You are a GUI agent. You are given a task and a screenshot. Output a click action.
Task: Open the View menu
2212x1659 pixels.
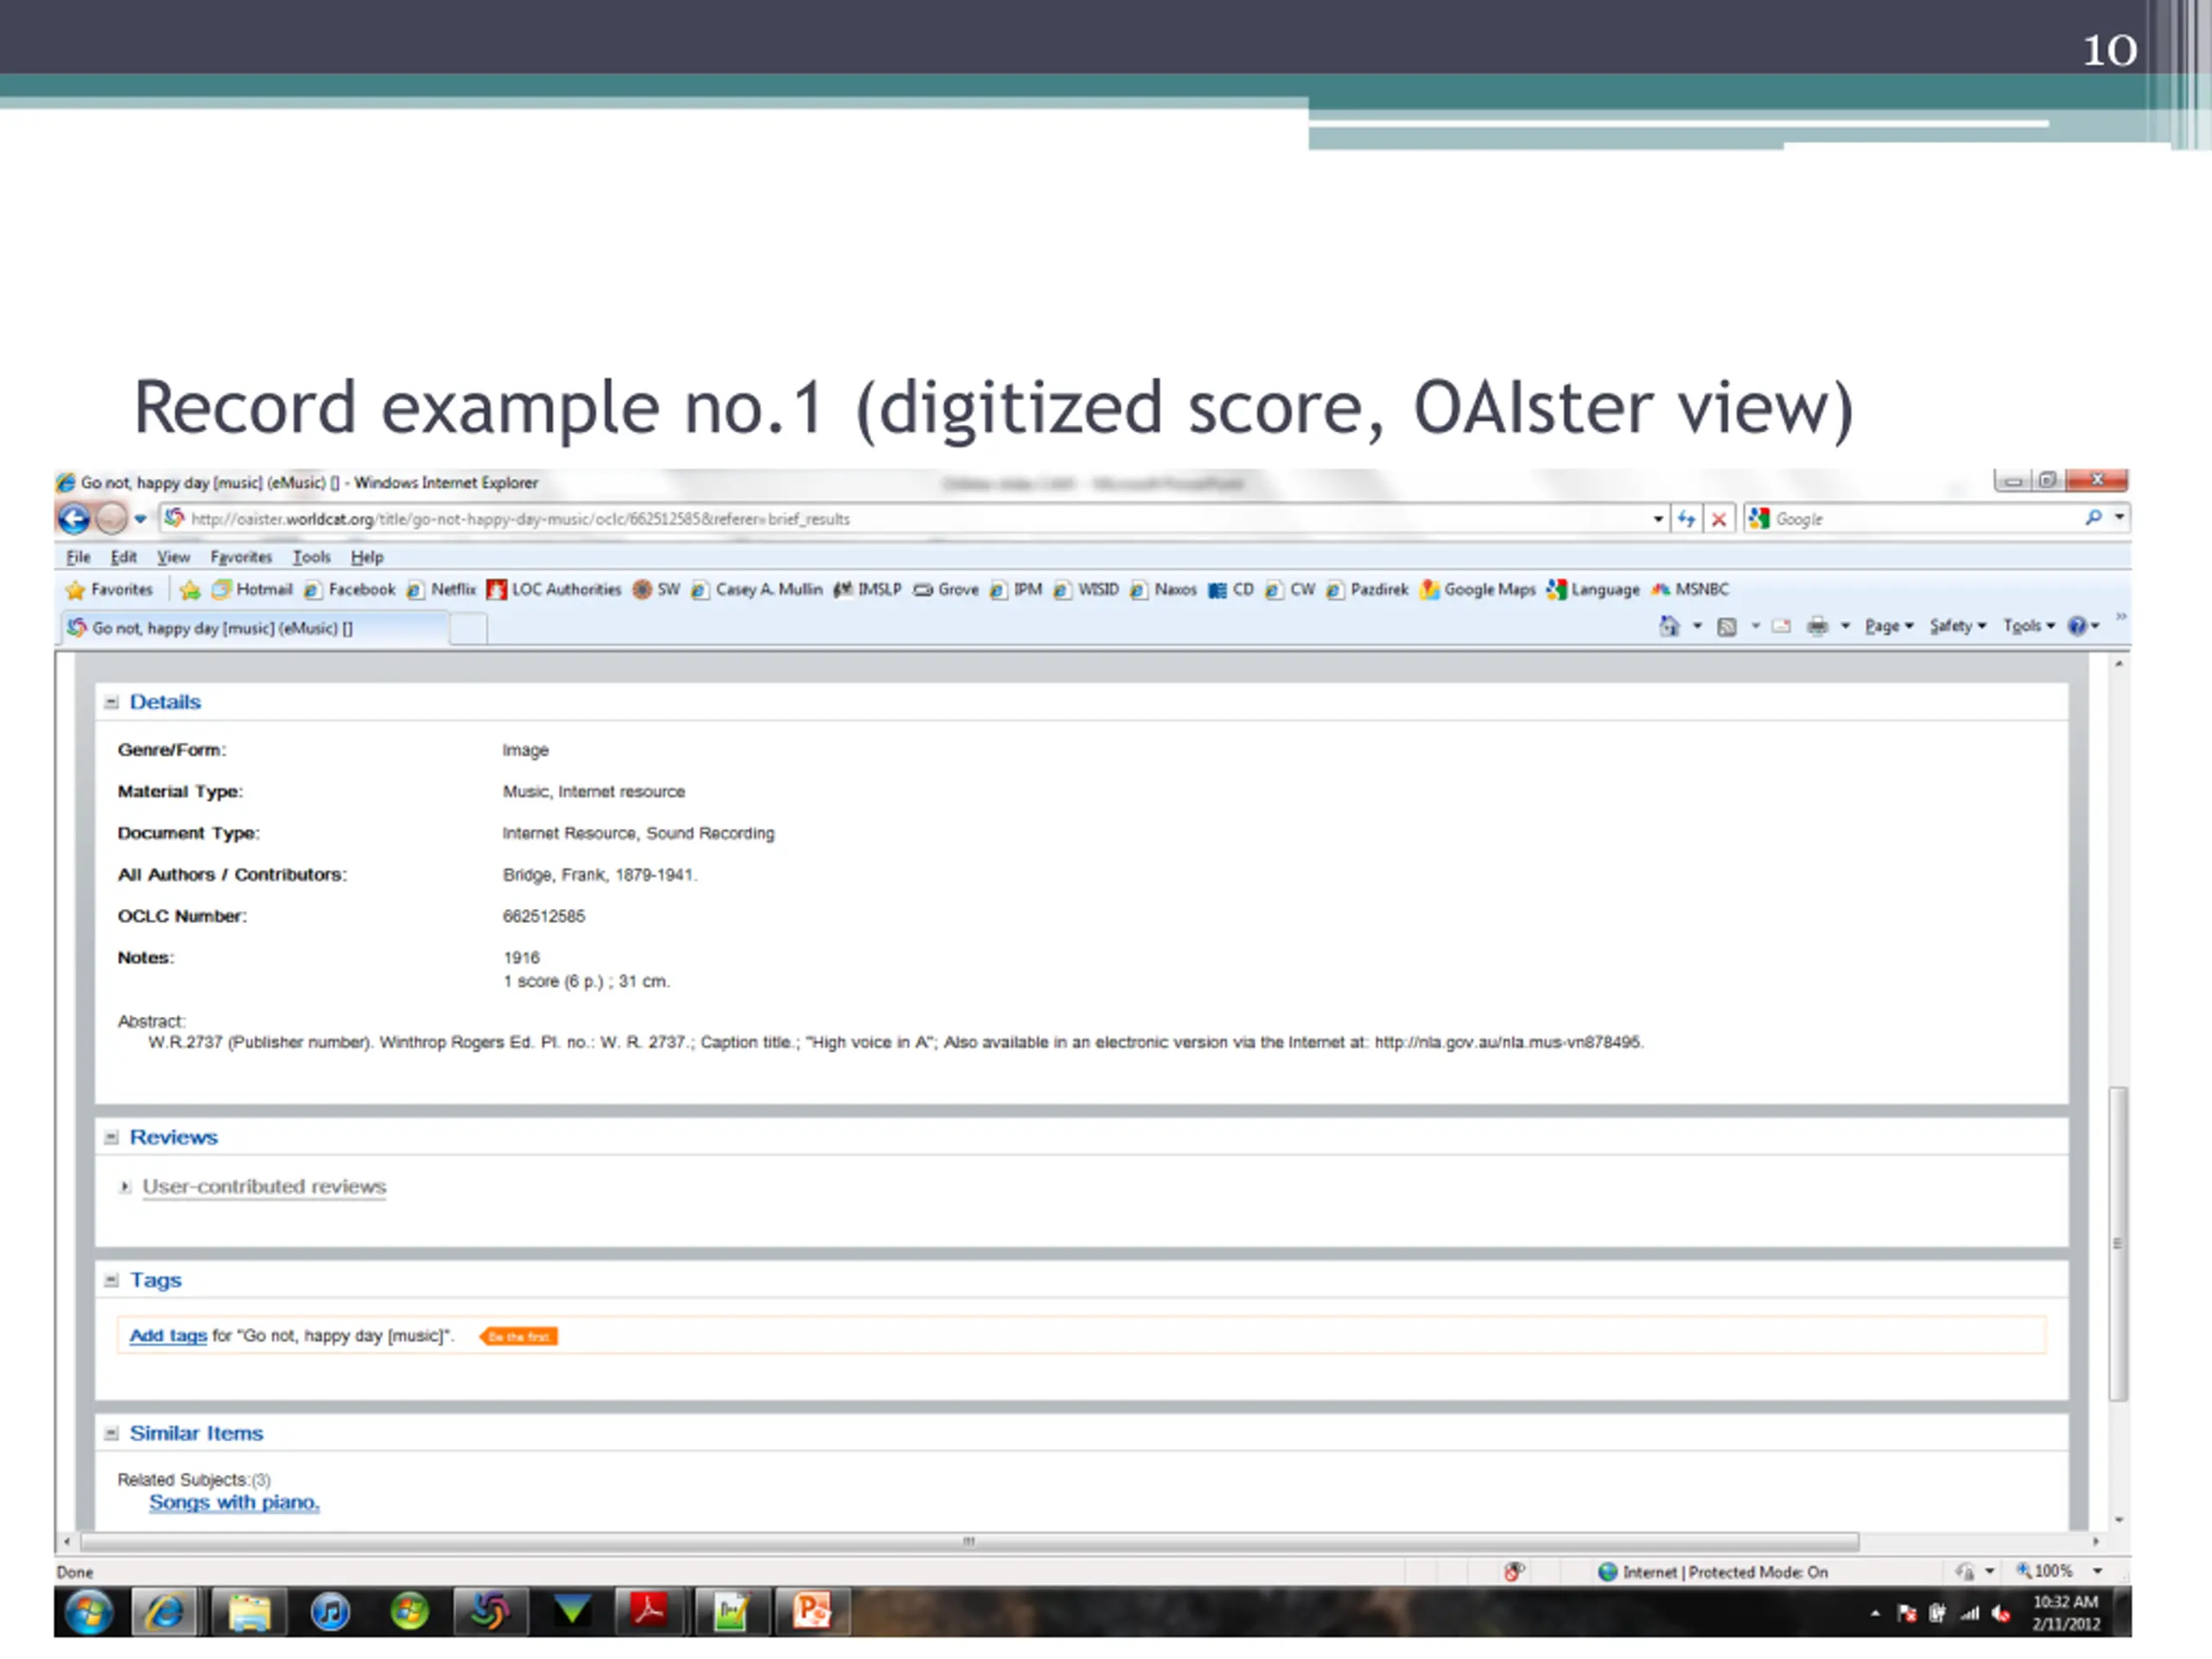pos(173,557)
